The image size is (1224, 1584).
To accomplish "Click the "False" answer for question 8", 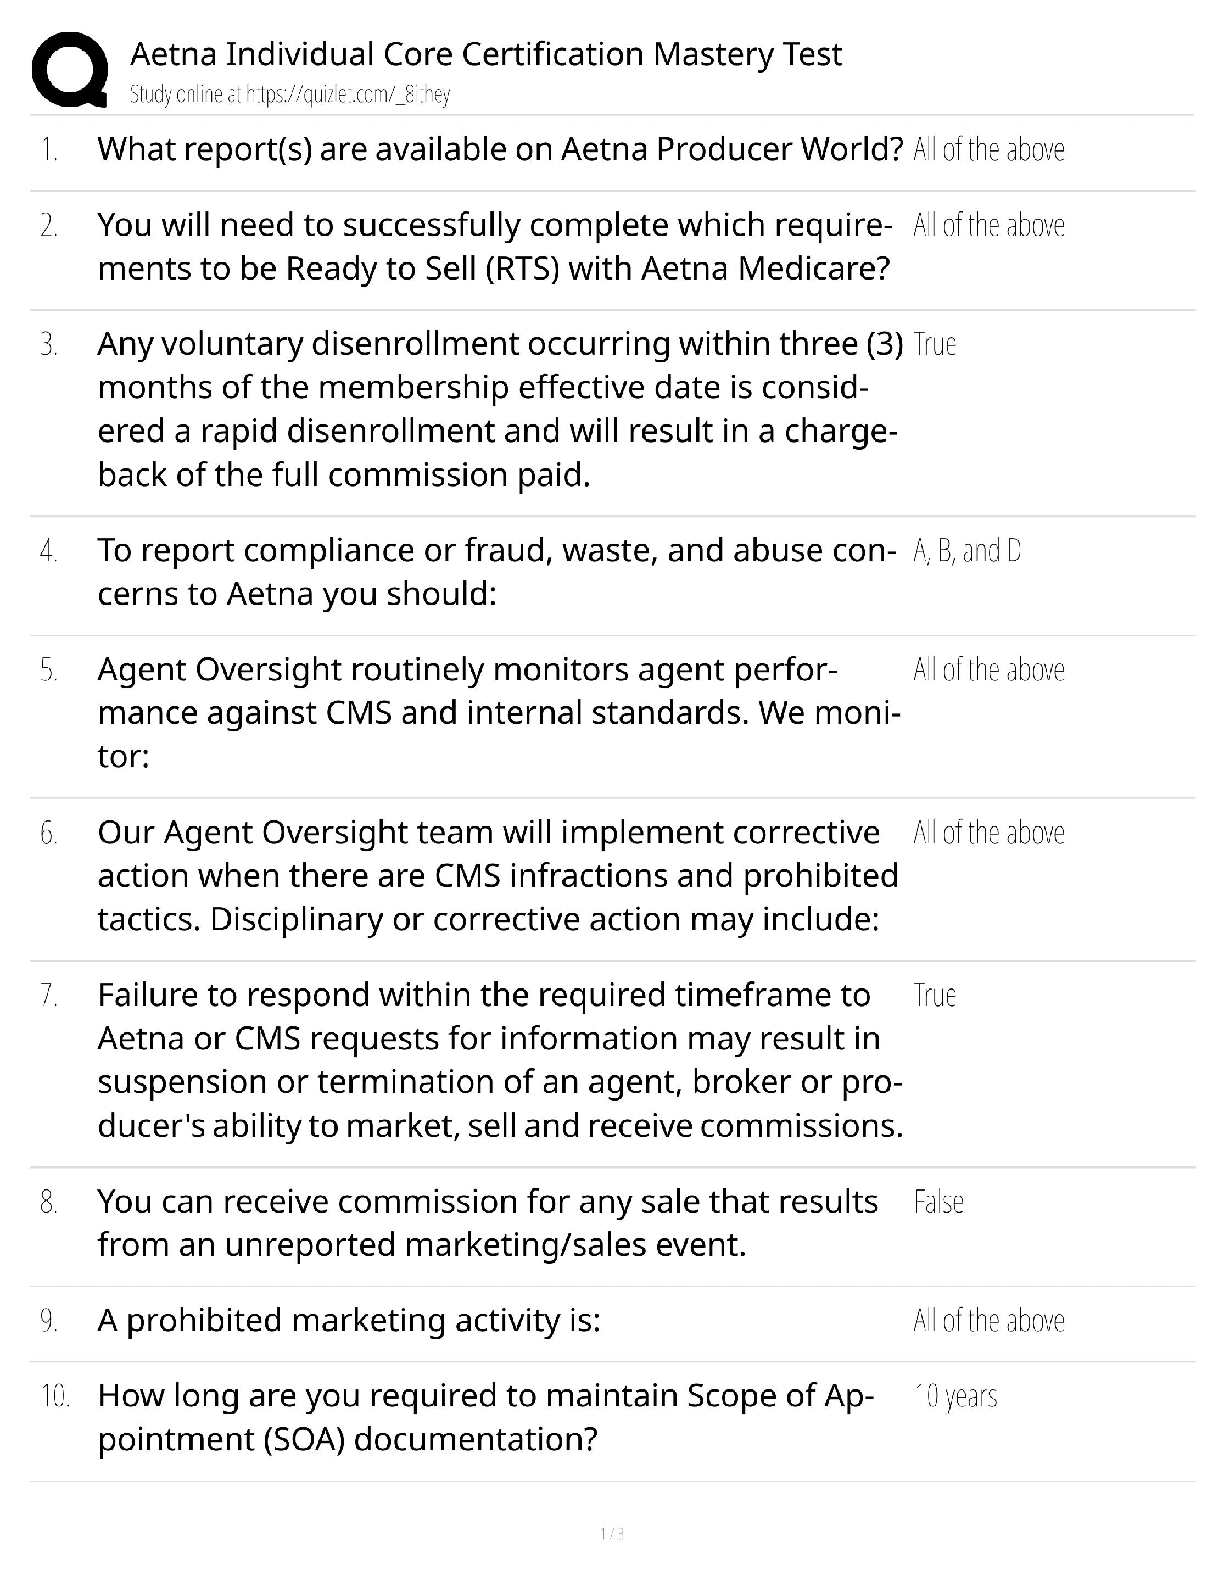I will click(x=938, y=1202).
